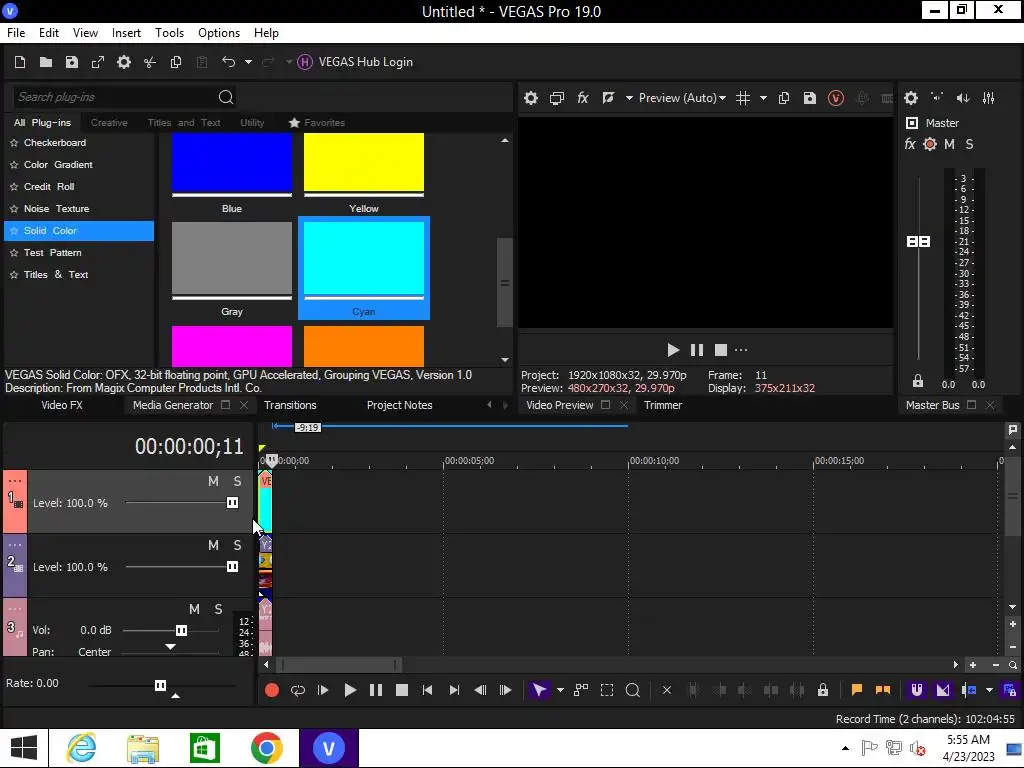Select the Normal Edit tool arrow
The width and height of the screenshot is (1024, 768).
(539, 690)
